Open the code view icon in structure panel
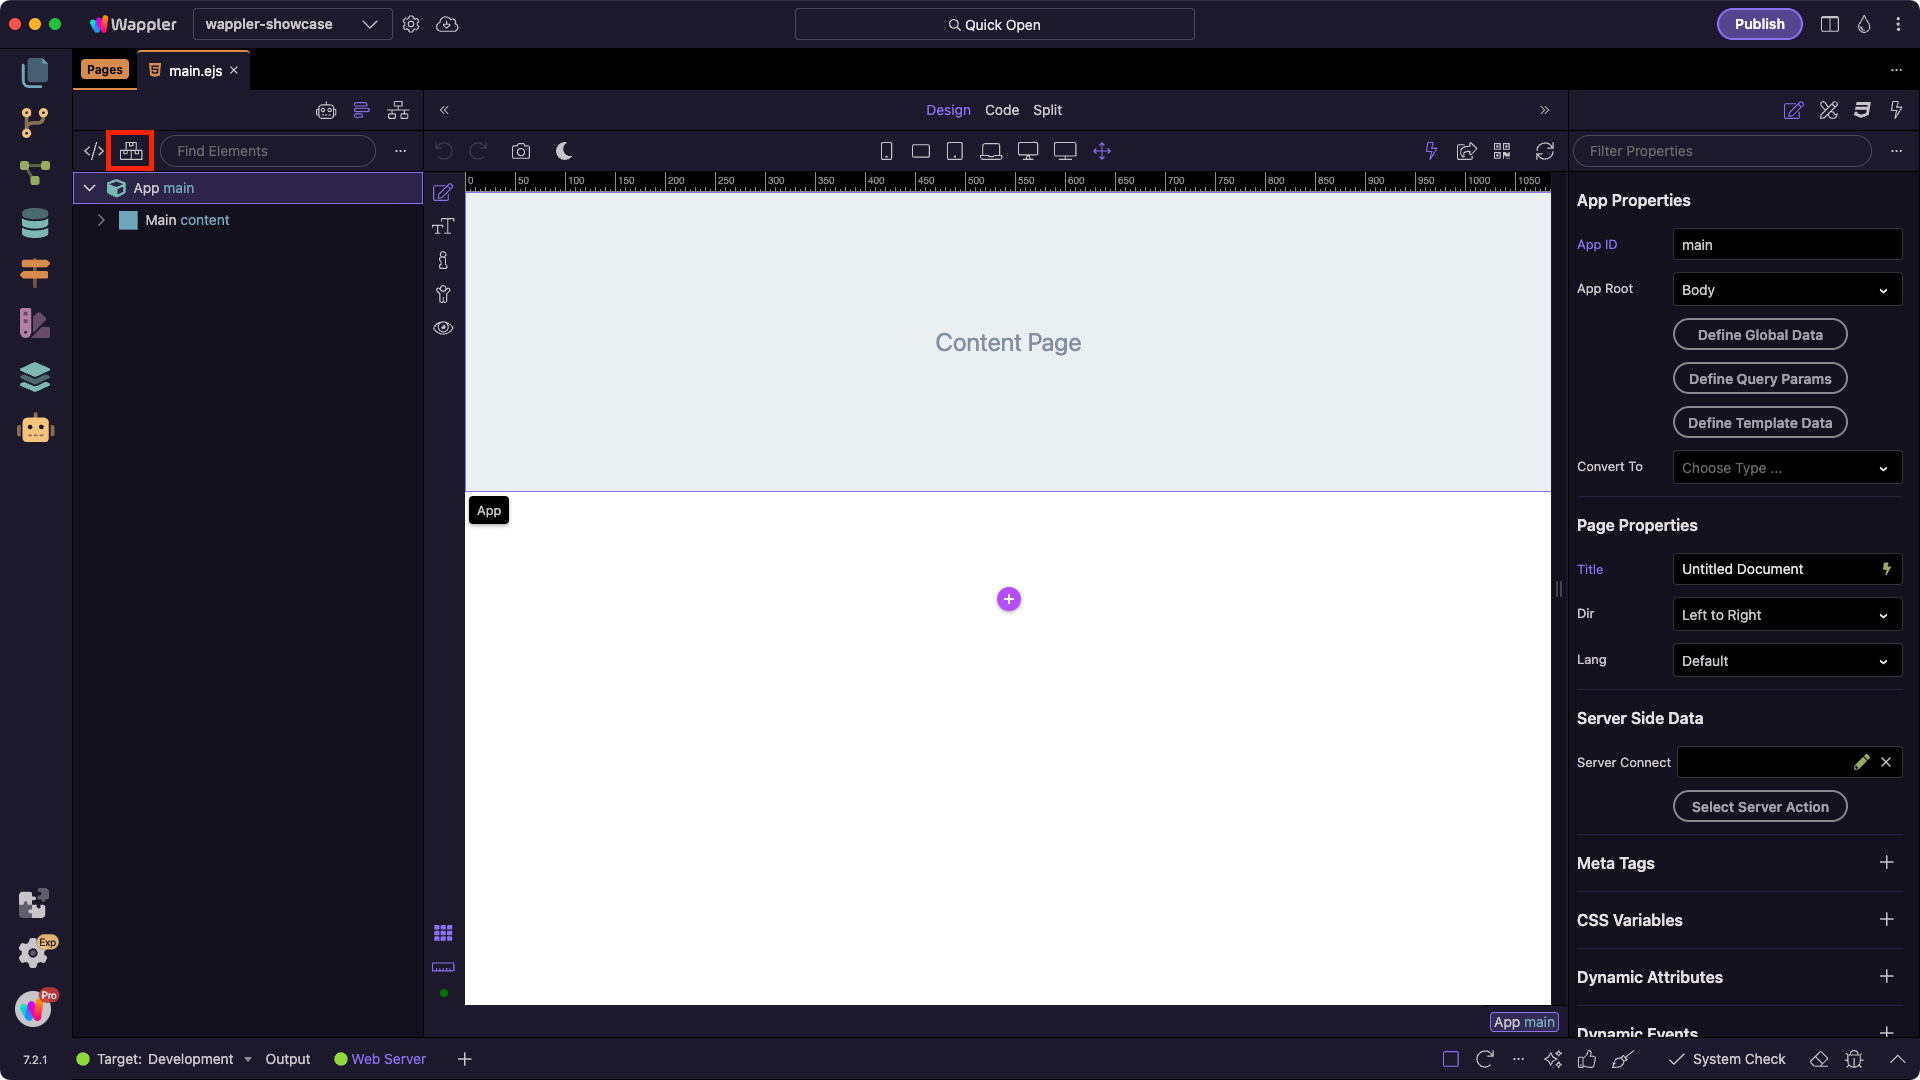 click(94, 151)
